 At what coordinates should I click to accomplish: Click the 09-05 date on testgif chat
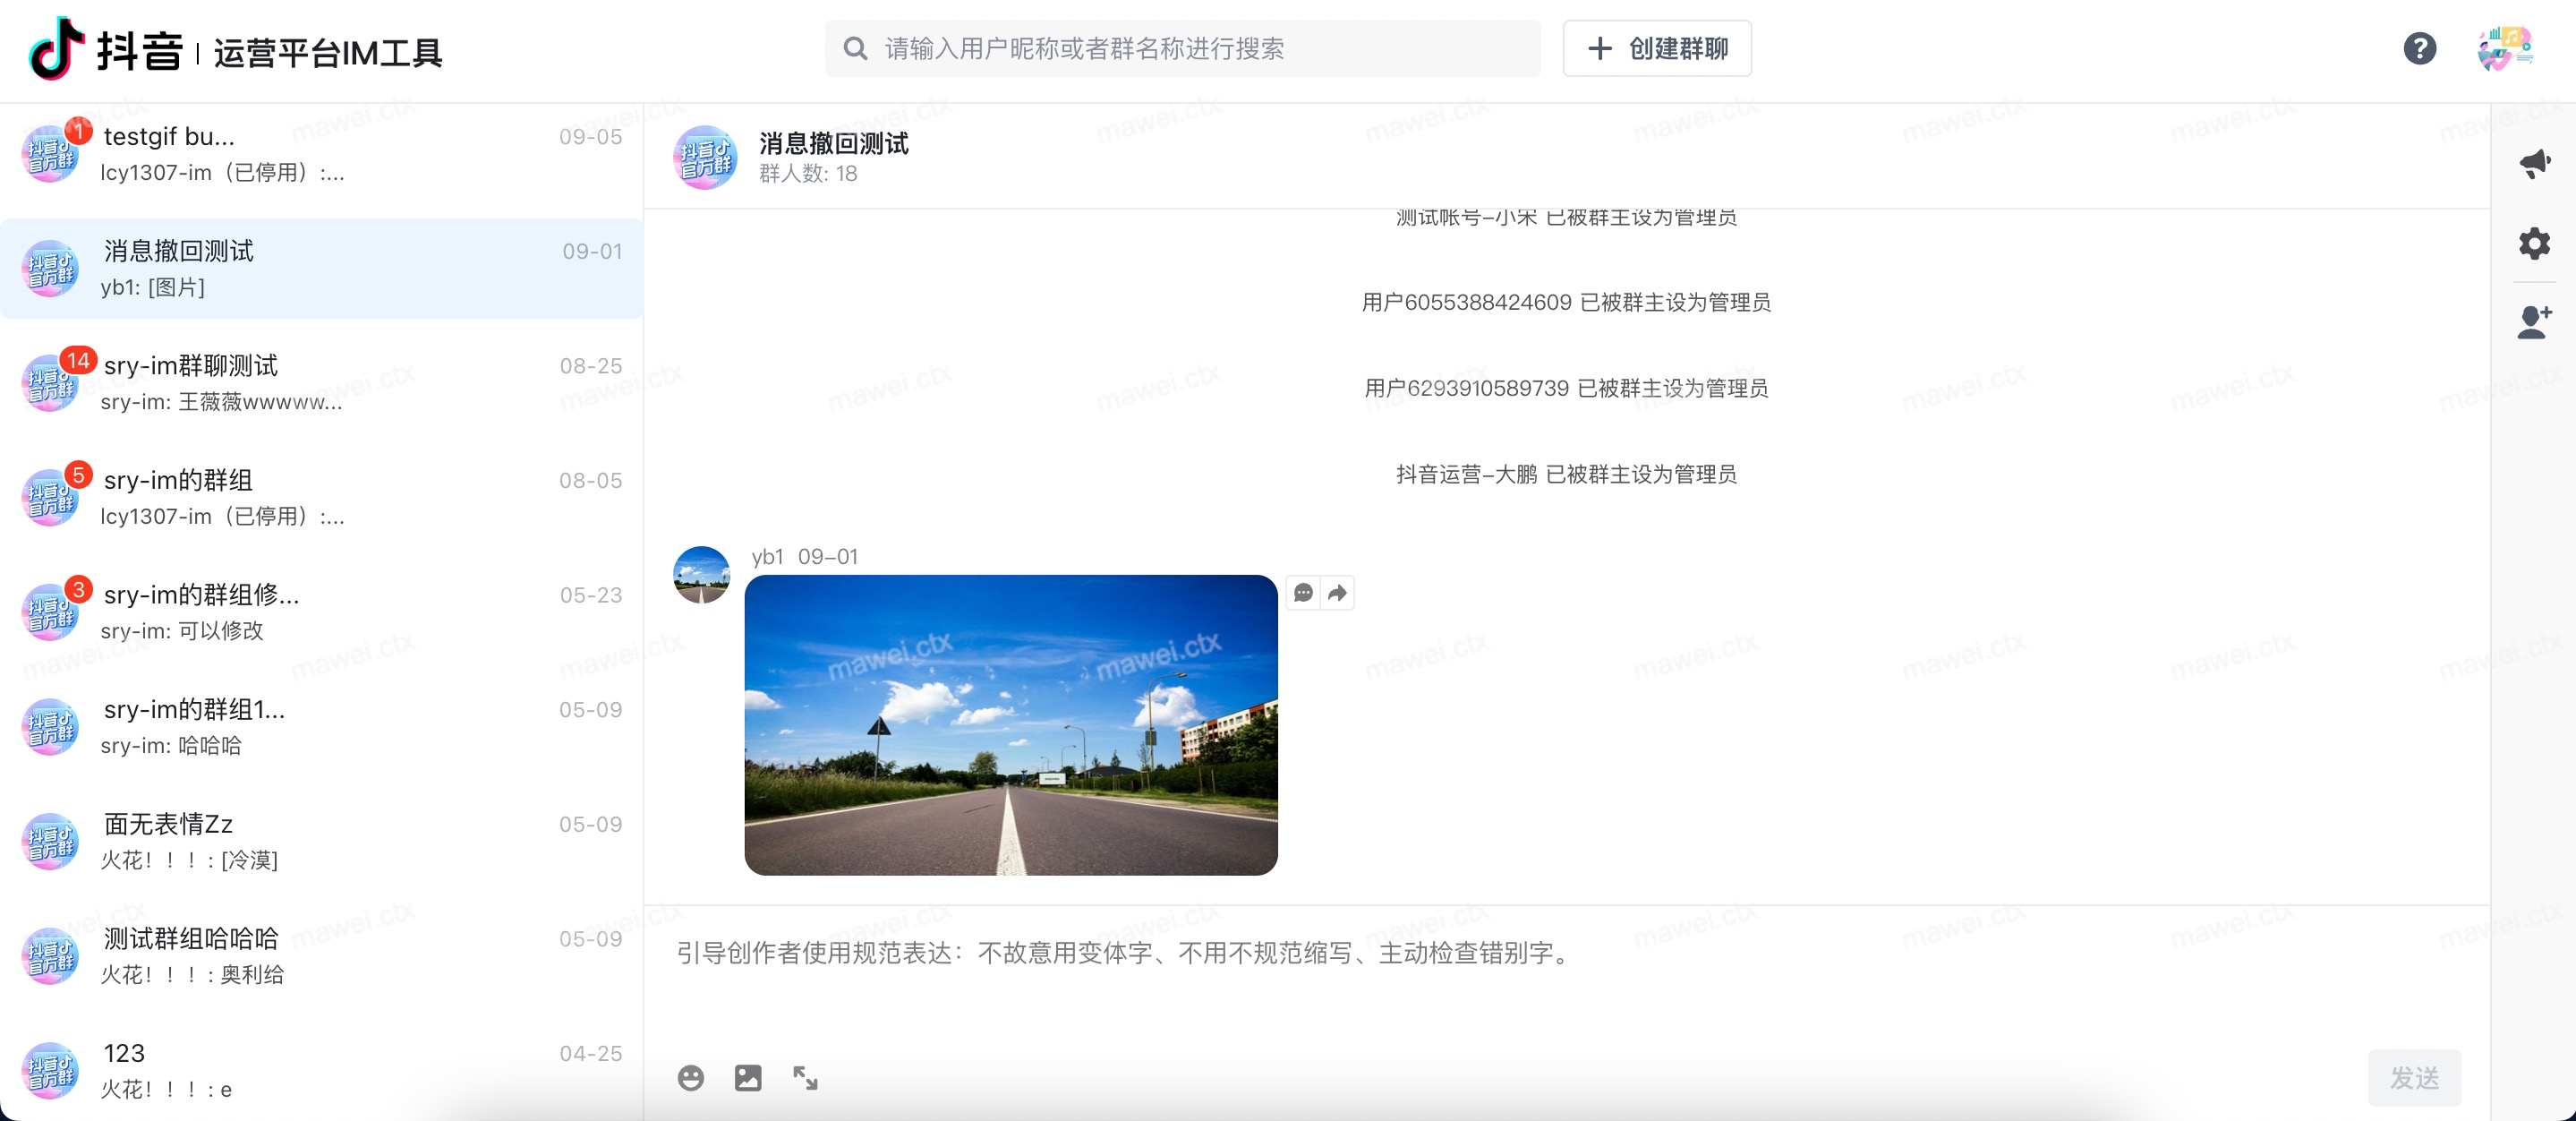(x=590, y=137)
